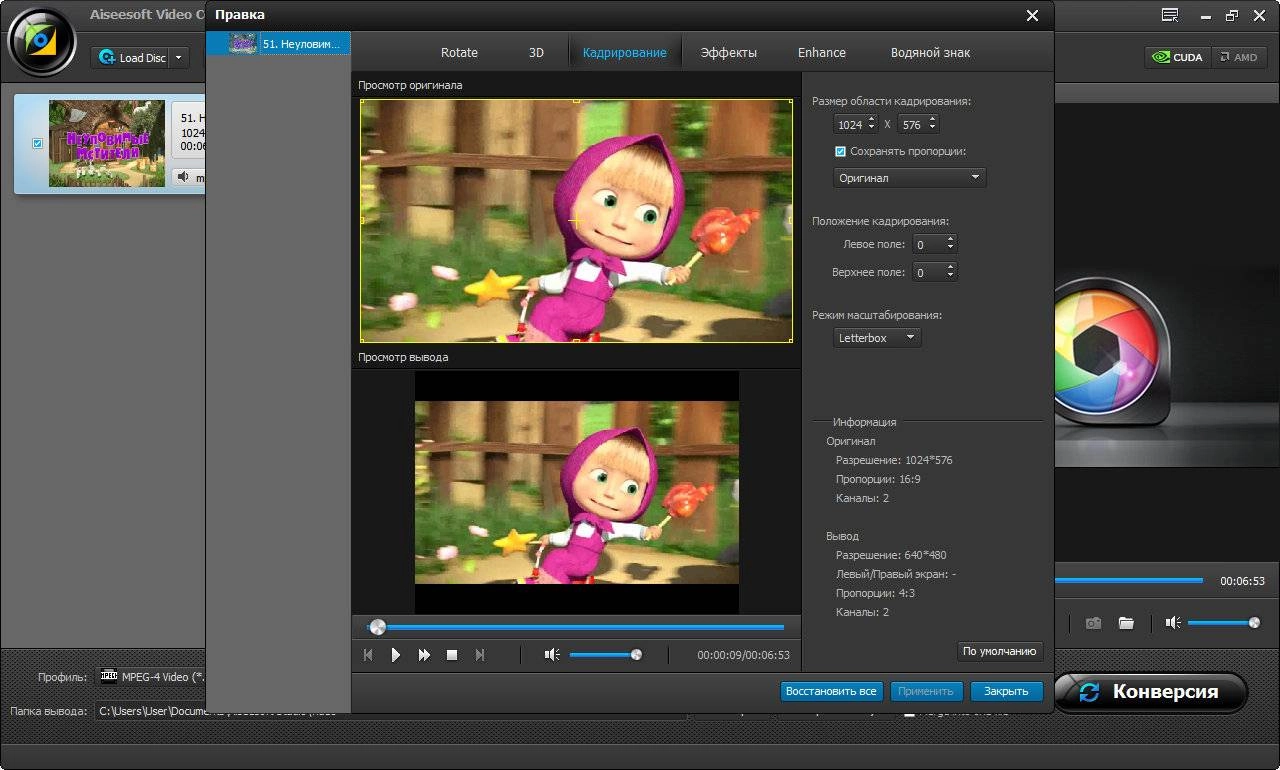This screenshot has height=770, width=1280.
Task: Open the MPEG-4 Video profile dropdown
Action: tap(150, 677)
